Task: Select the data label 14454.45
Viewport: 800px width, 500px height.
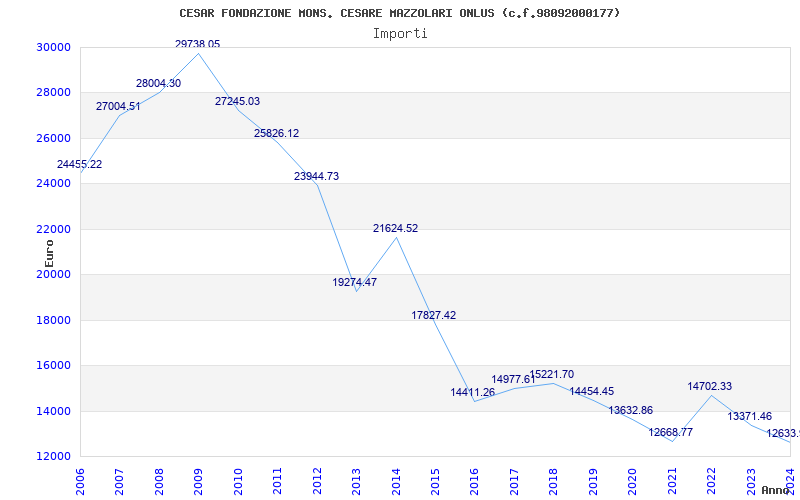Action: [592, 391]
